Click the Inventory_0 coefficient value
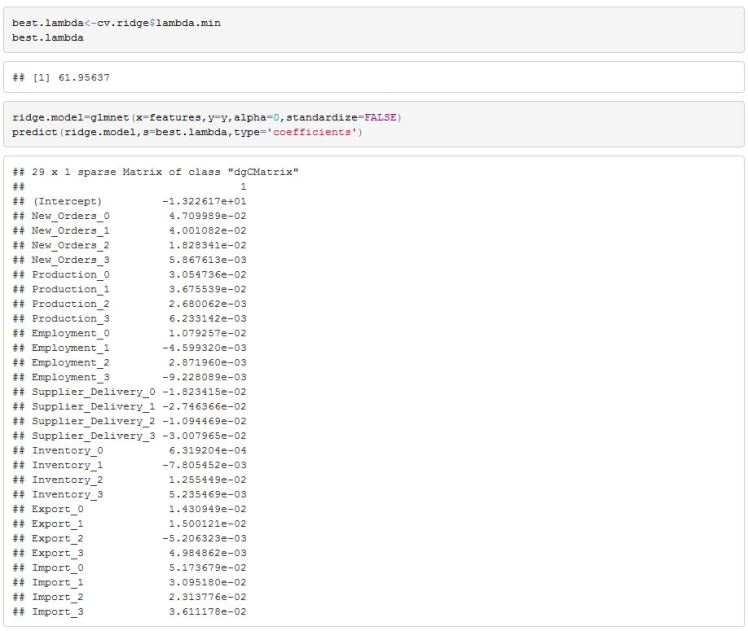The width and height of the screenshot is (748, 631). [x=207, y=450]
